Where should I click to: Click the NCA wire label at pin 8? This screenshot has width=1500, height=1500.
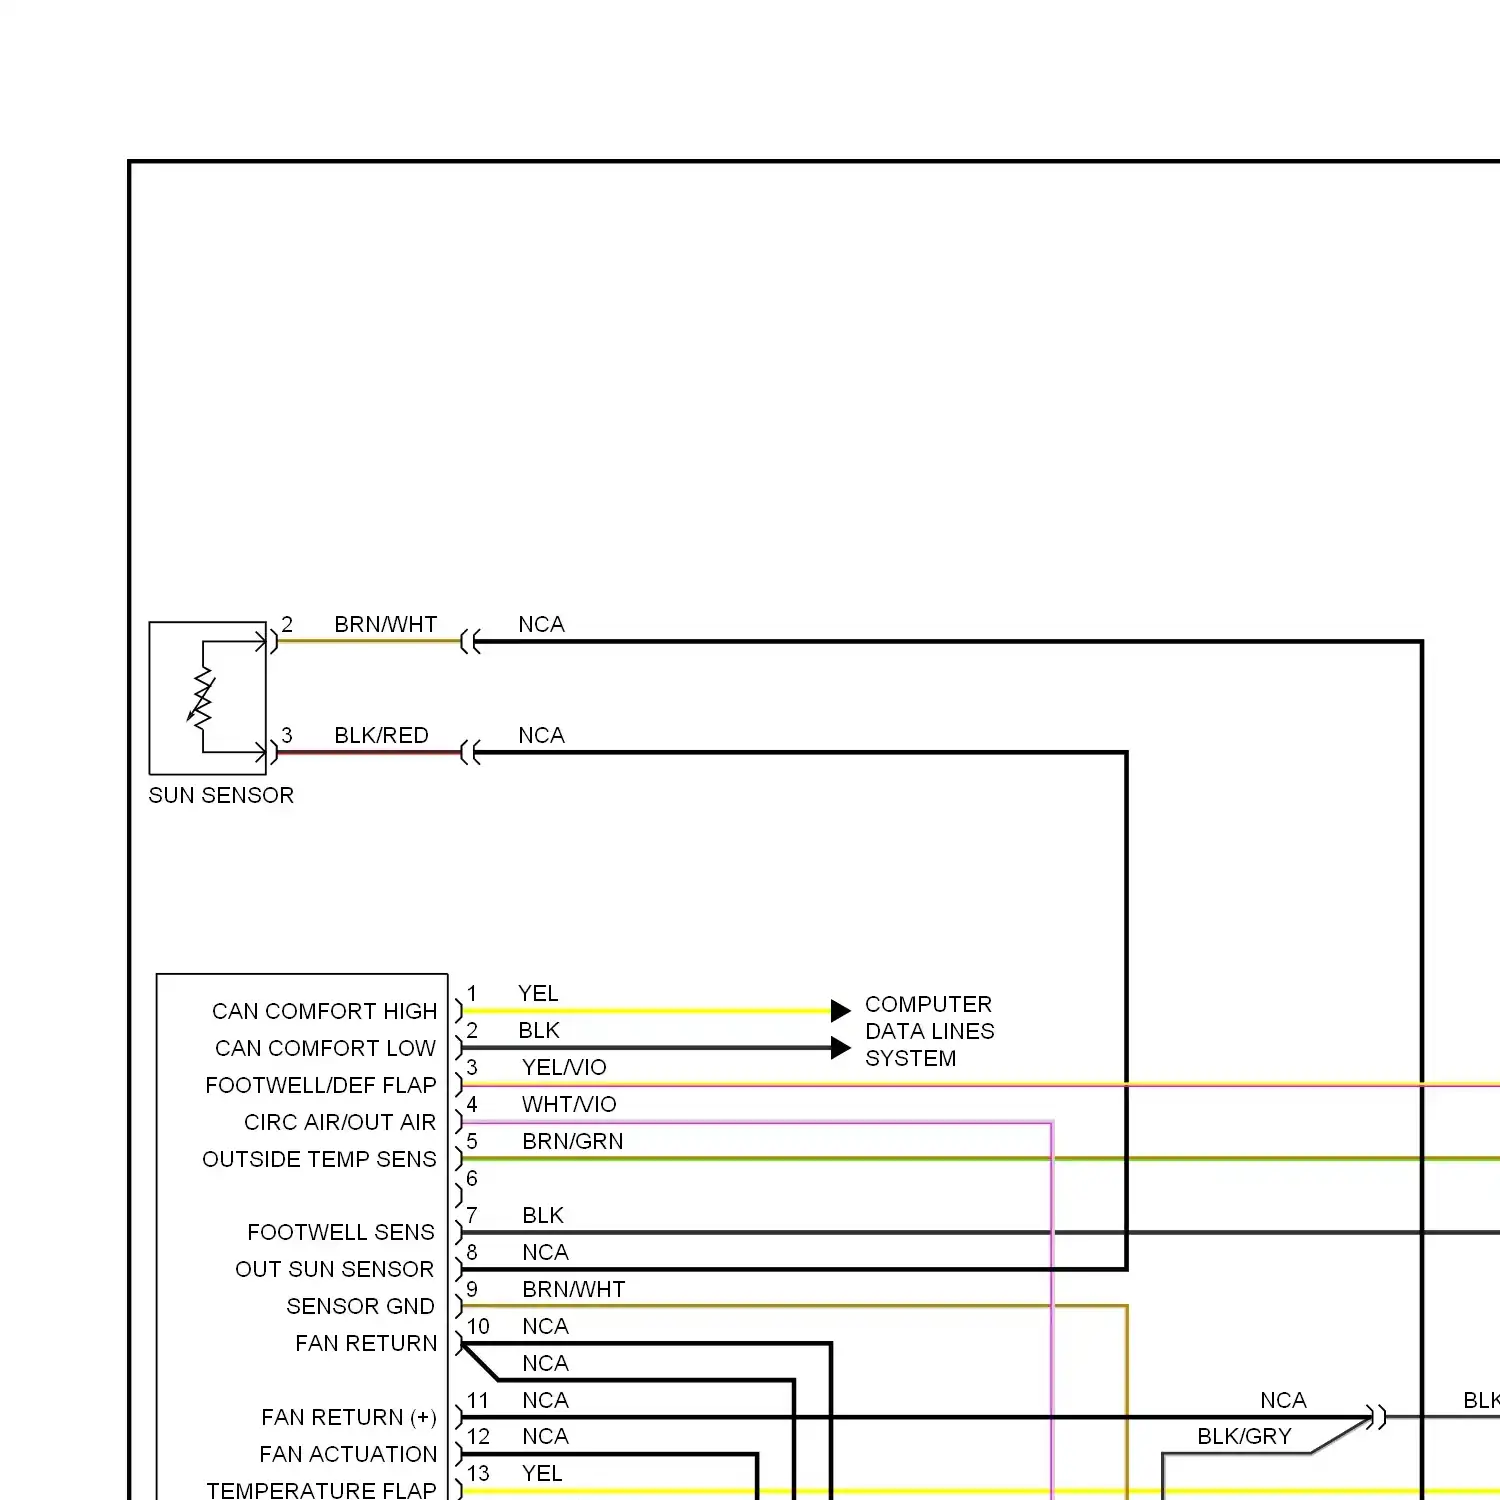(x=545, y=1252)
